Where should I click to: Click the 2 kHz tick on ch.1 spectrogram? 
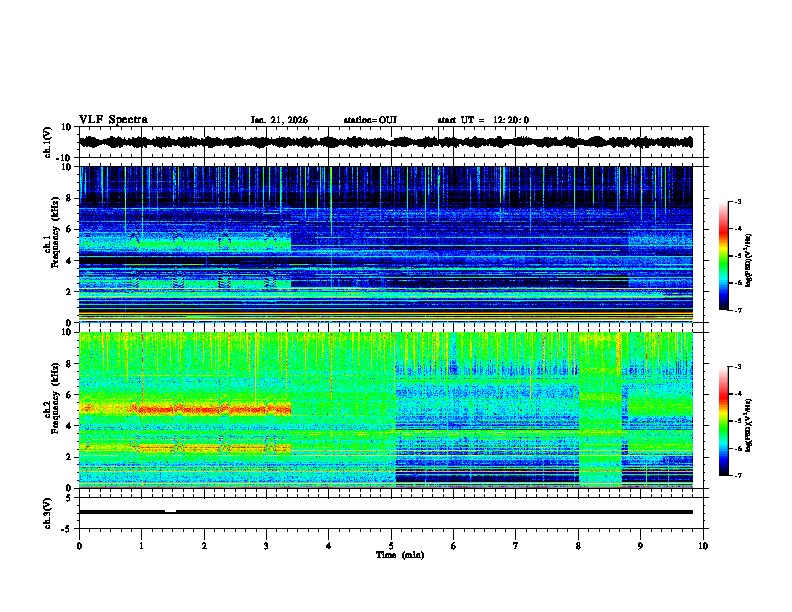pyautogui.click(x=70, y=292)
